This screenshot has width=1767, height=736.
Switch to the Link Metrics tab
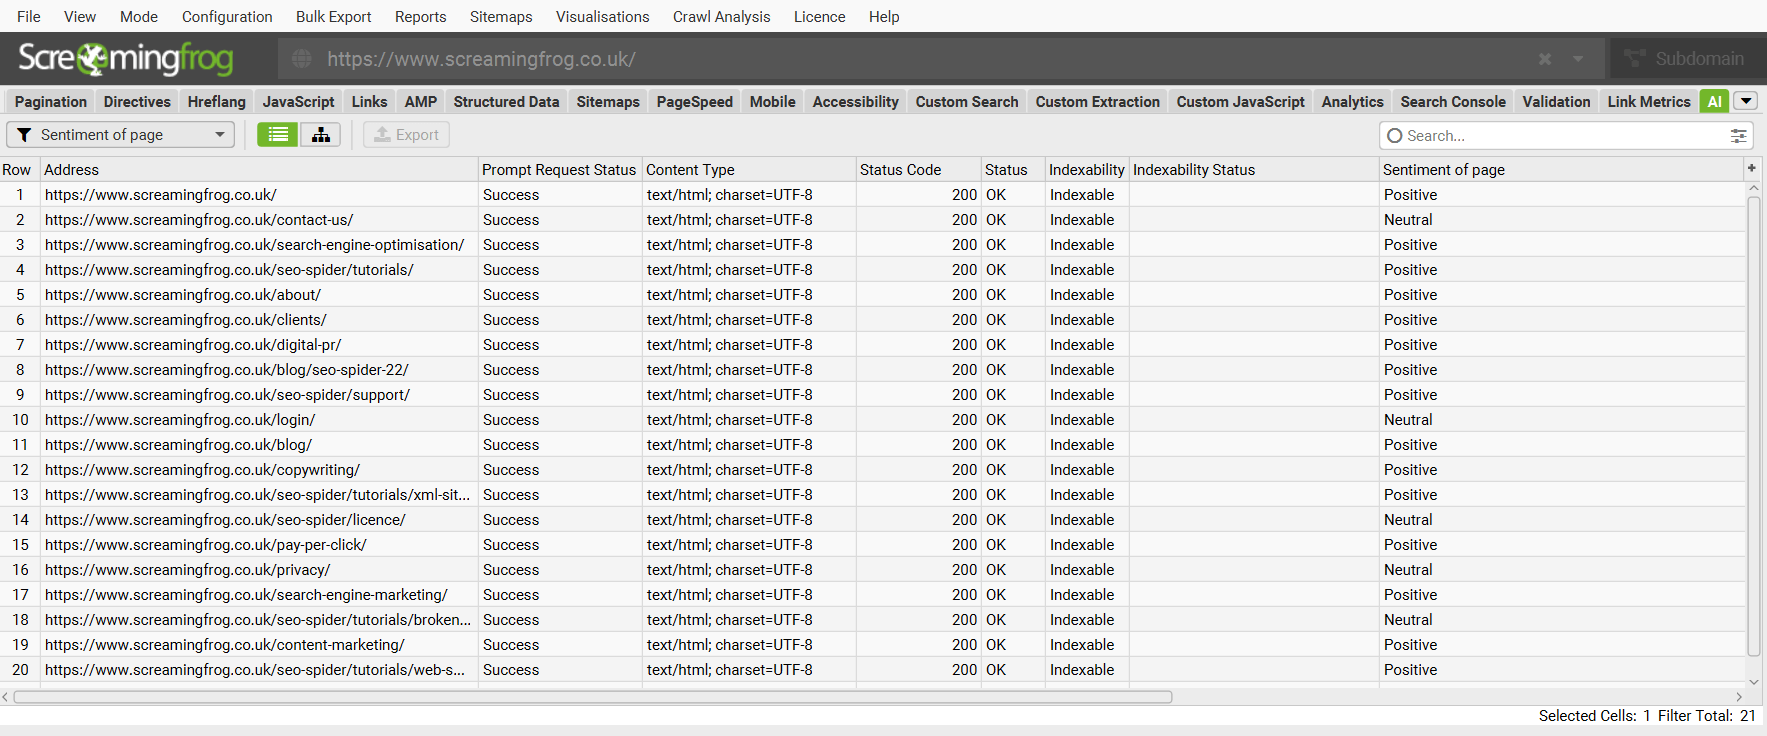pos(1649,101)
